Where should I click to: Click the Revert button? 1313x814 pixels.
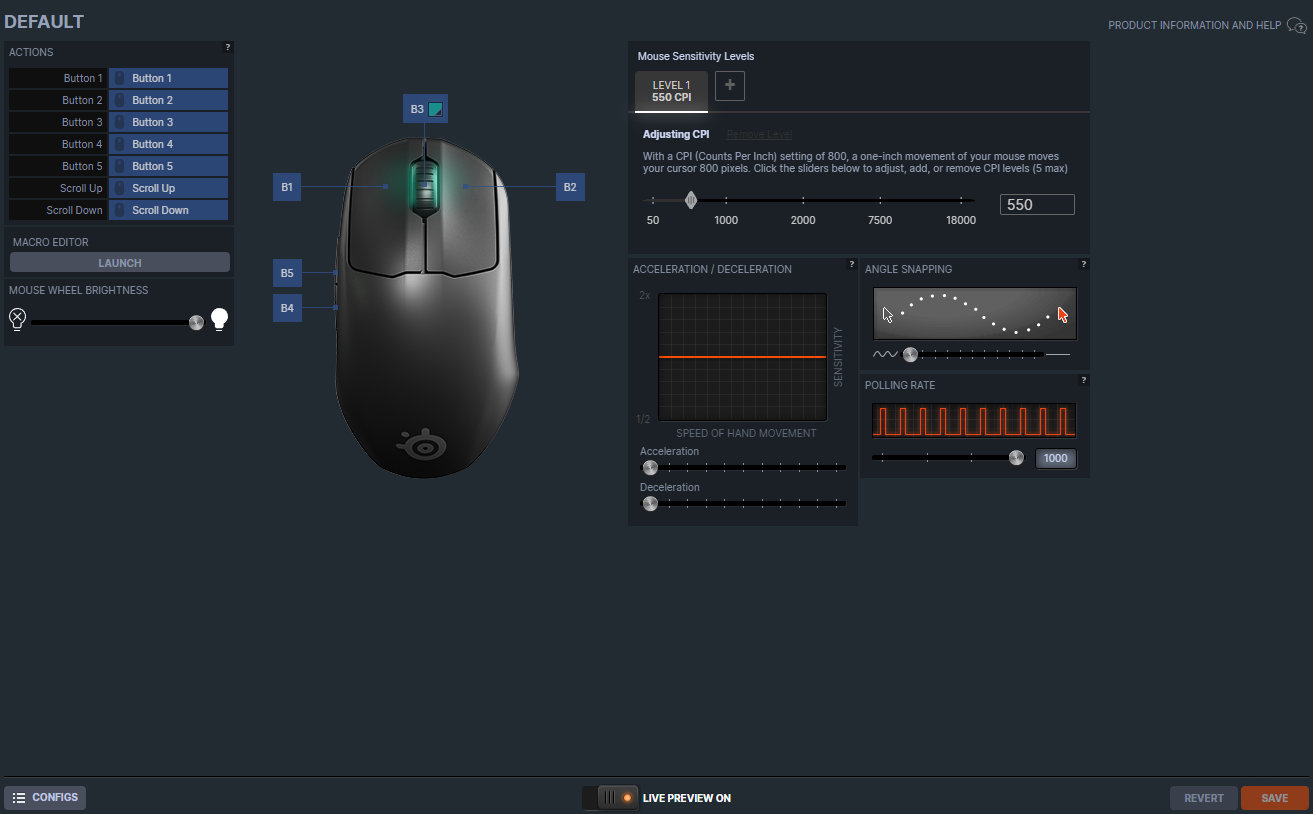coord(1204,798)
